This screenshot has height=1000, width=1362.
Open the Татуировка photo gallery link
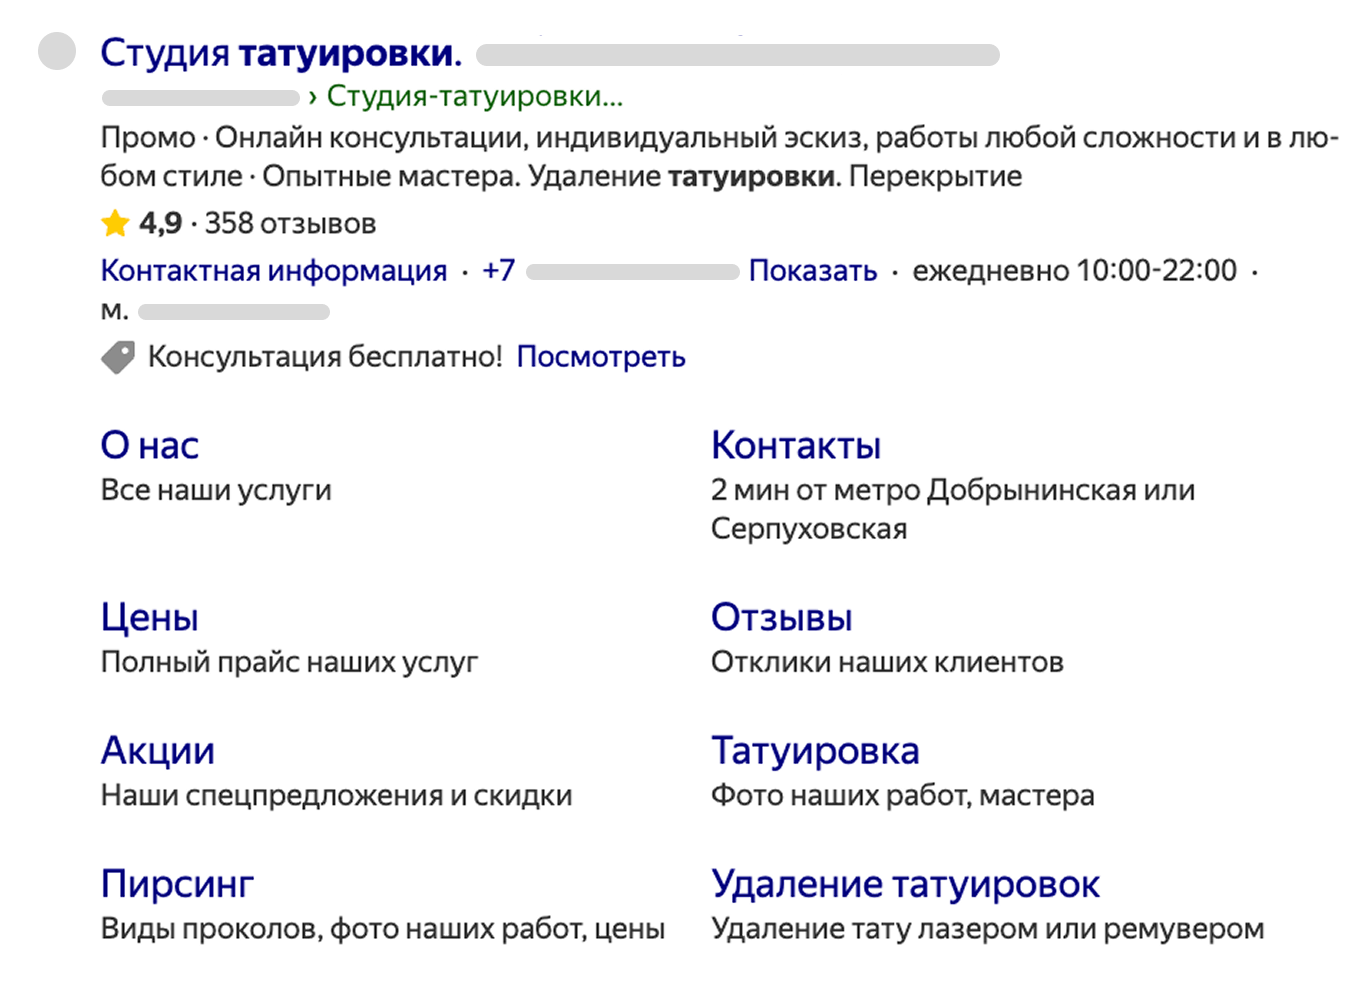tap(816, 750)
